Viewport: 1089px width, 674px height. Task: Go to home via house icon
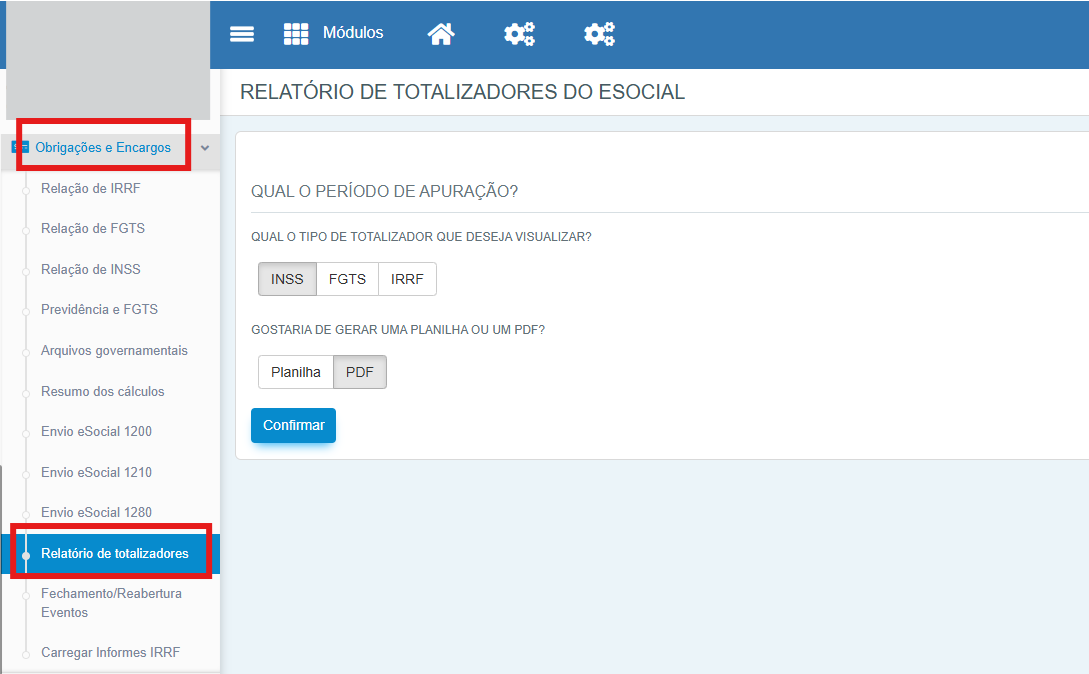coord(441,33)
